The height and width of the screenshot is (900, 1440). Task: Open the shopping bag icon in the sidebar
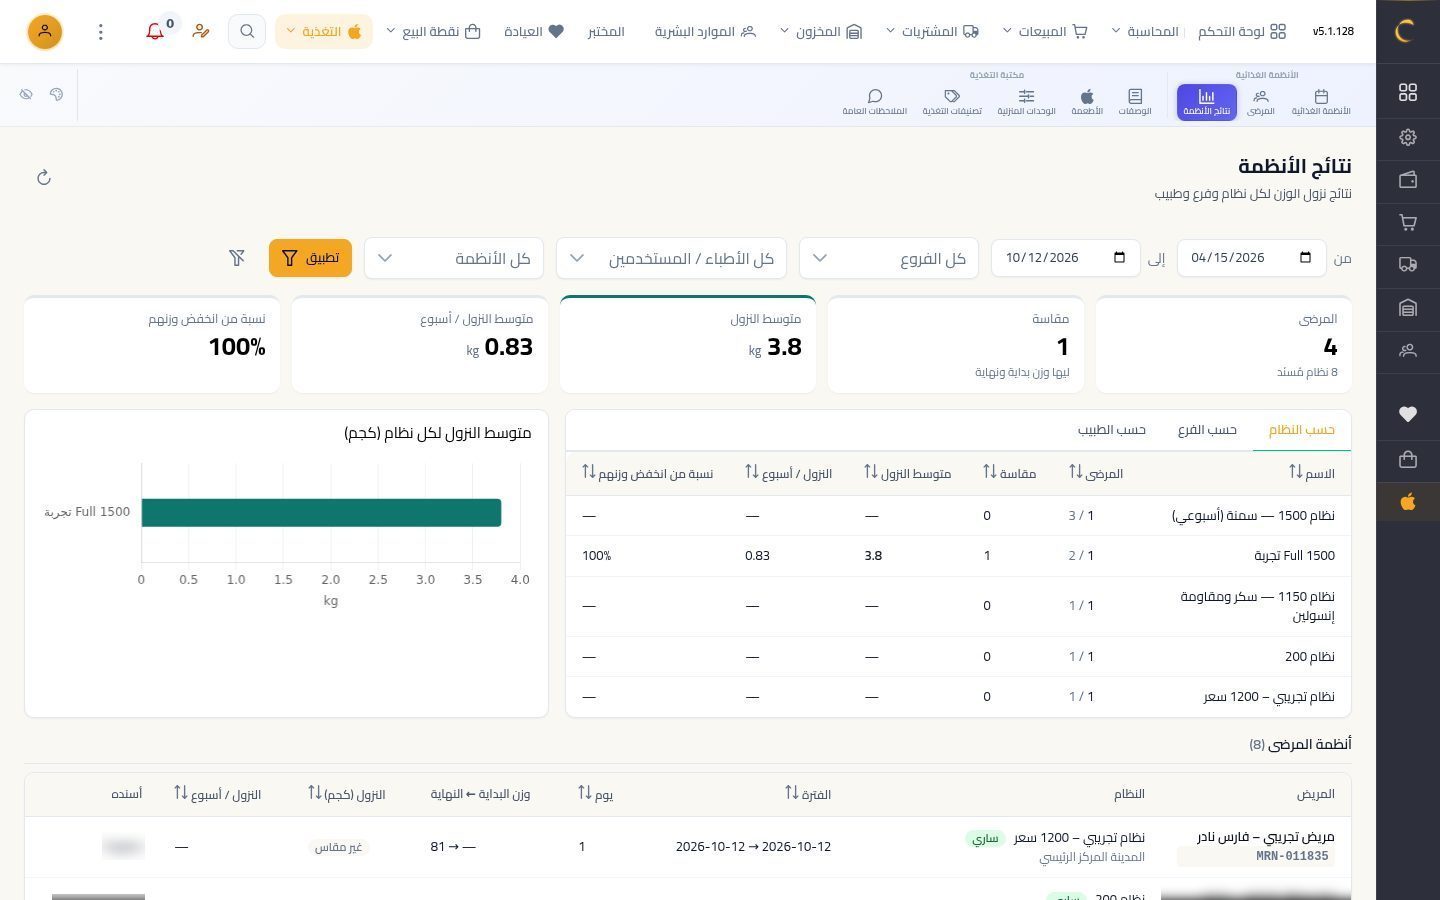[x=1408, y=459]
